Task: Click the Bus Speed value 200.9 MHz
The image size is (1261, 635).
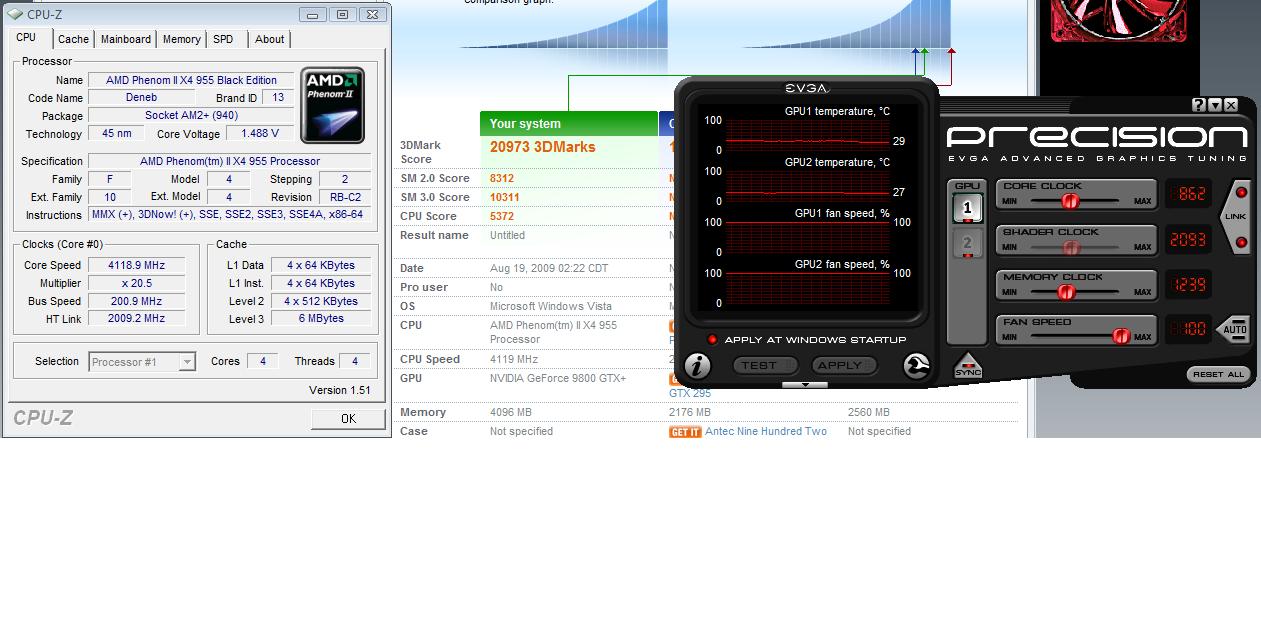Action: click(x=136, y=301)
